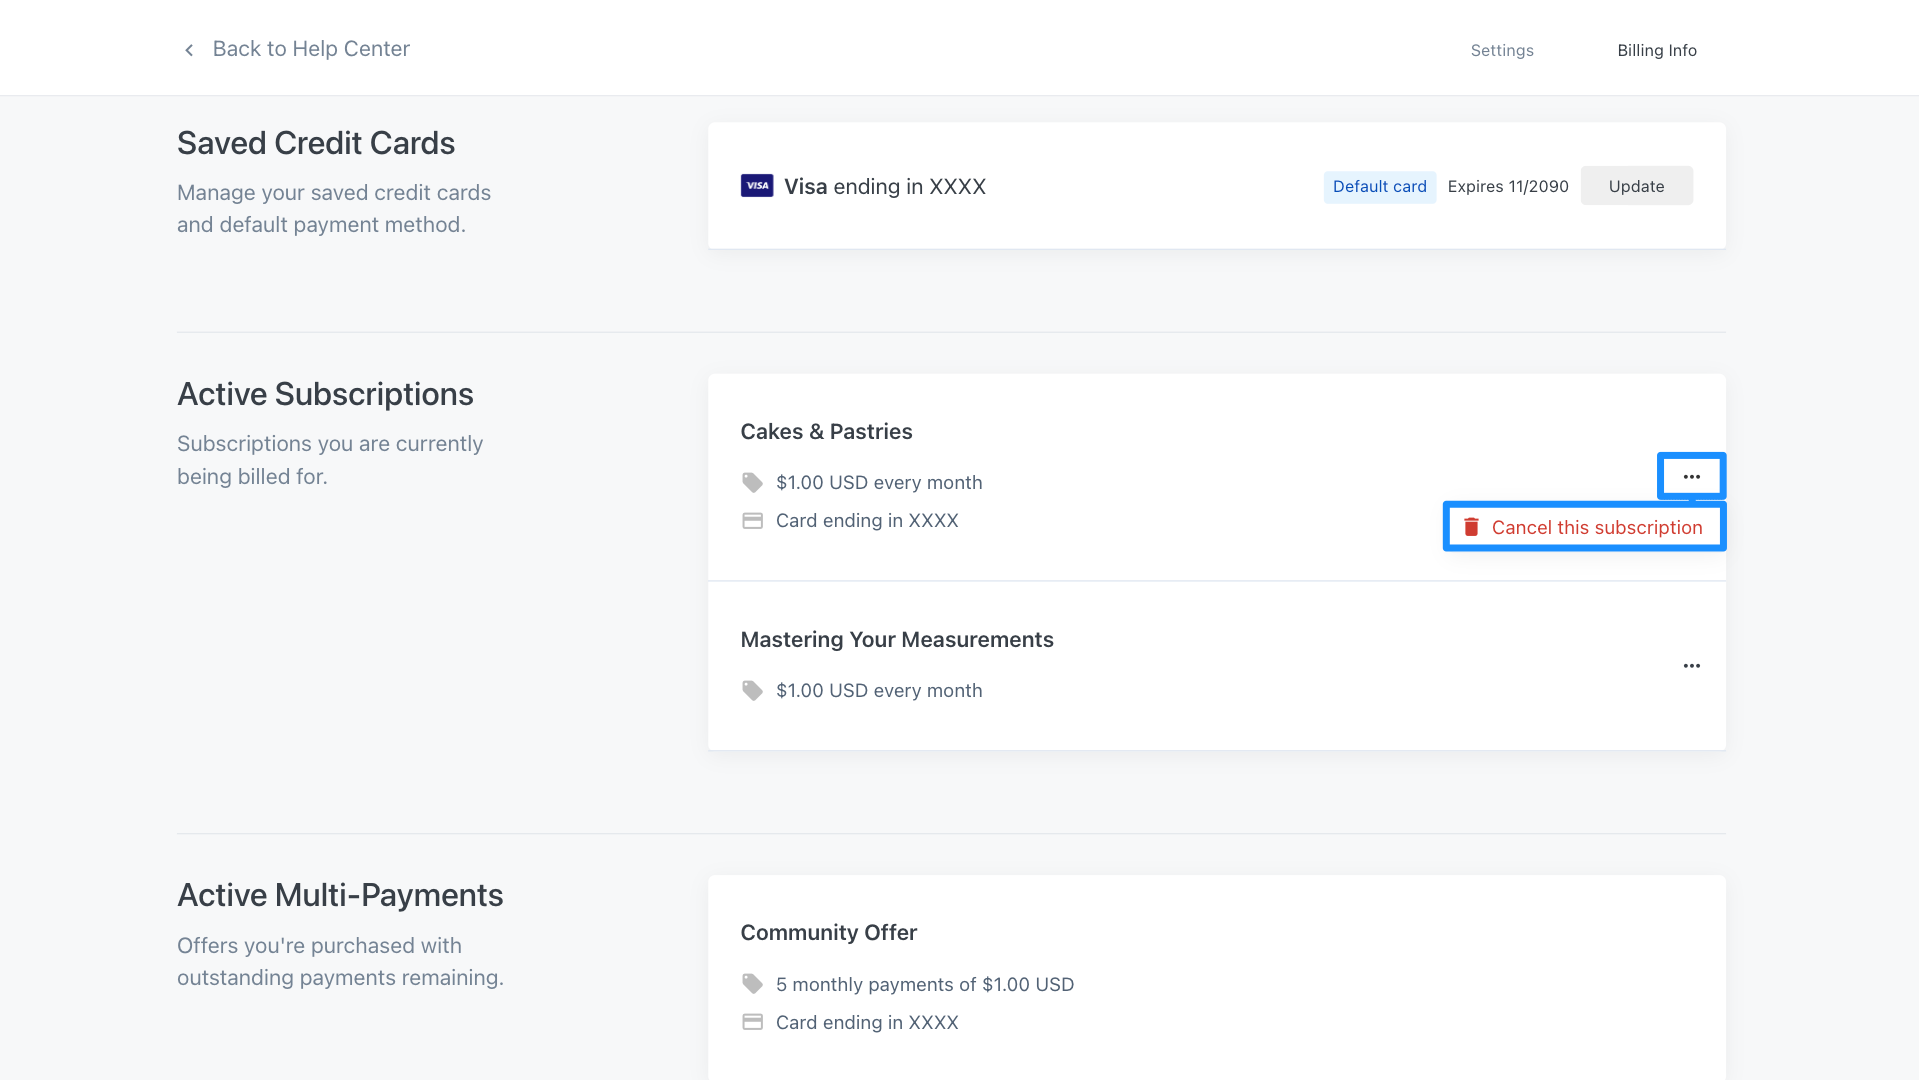The width and height of the screenshot is (1919, 1080).
Task: Switch to the Settings tab
Action: click(1501, 51)
